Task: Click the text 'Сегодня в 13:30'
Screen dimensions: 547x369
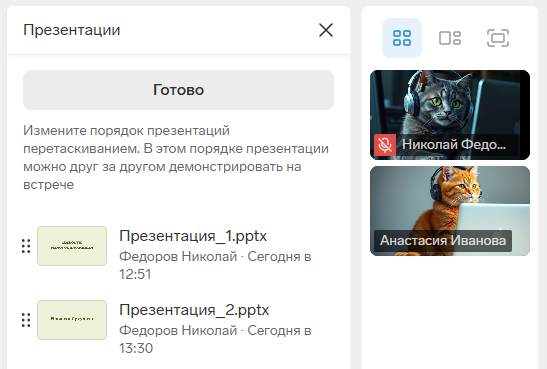Action: [x=215, y=339]
